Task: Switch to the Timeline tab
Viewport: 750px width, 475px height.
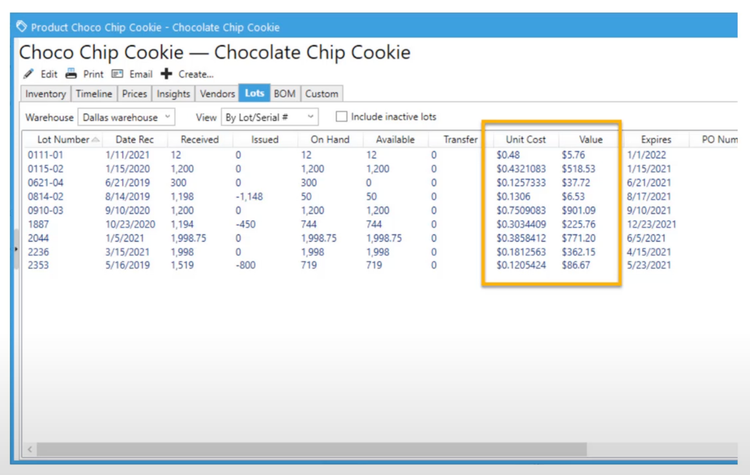Action: tap(94, 94)
